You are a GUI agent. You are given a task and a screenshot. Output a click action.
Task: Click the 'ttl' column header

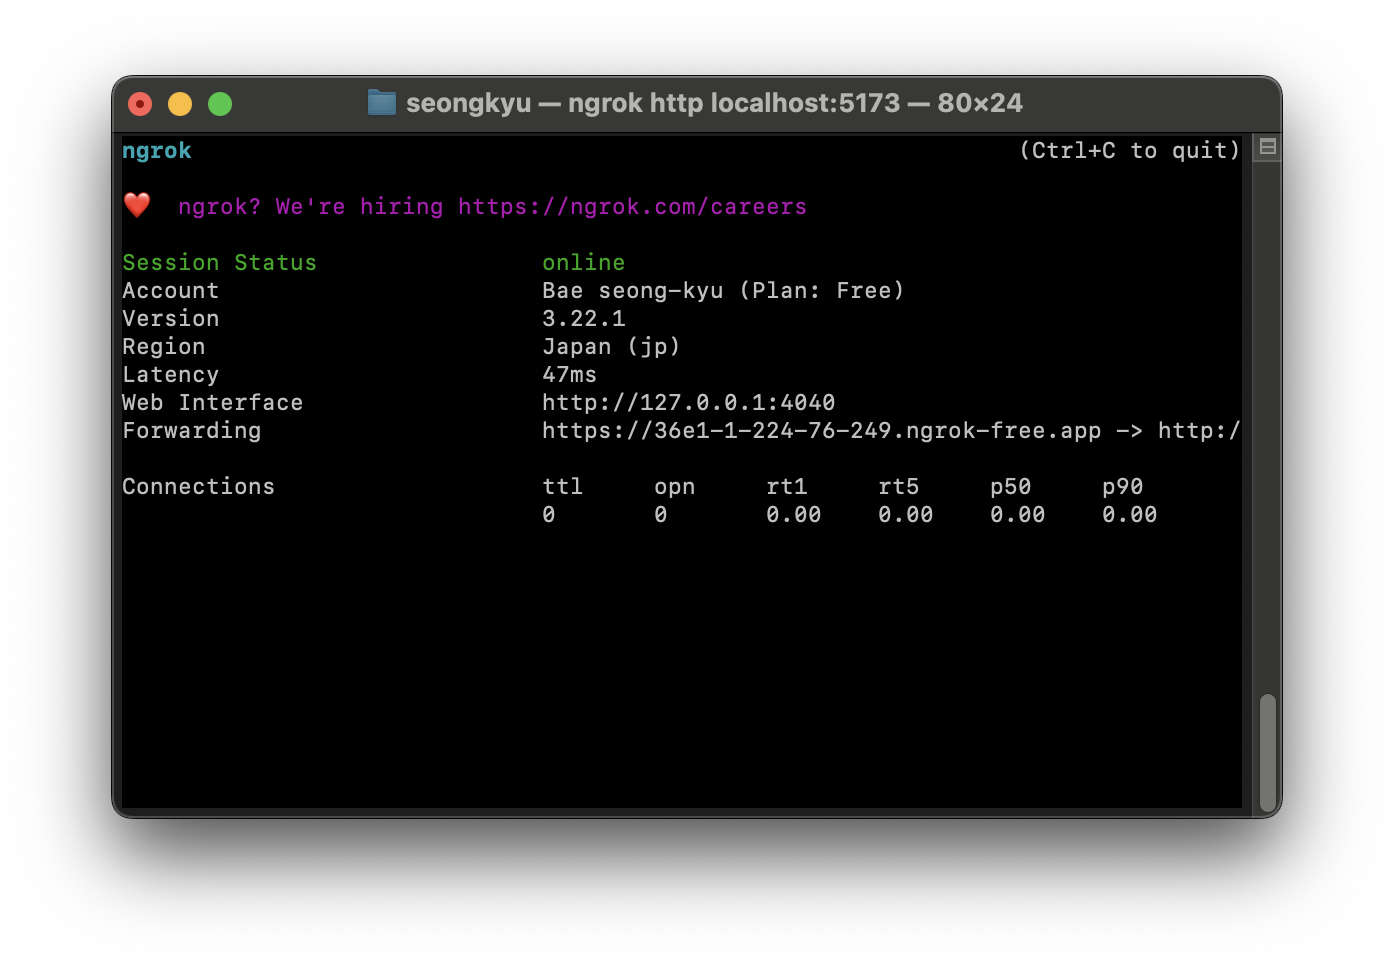click(x=562, y=487)
